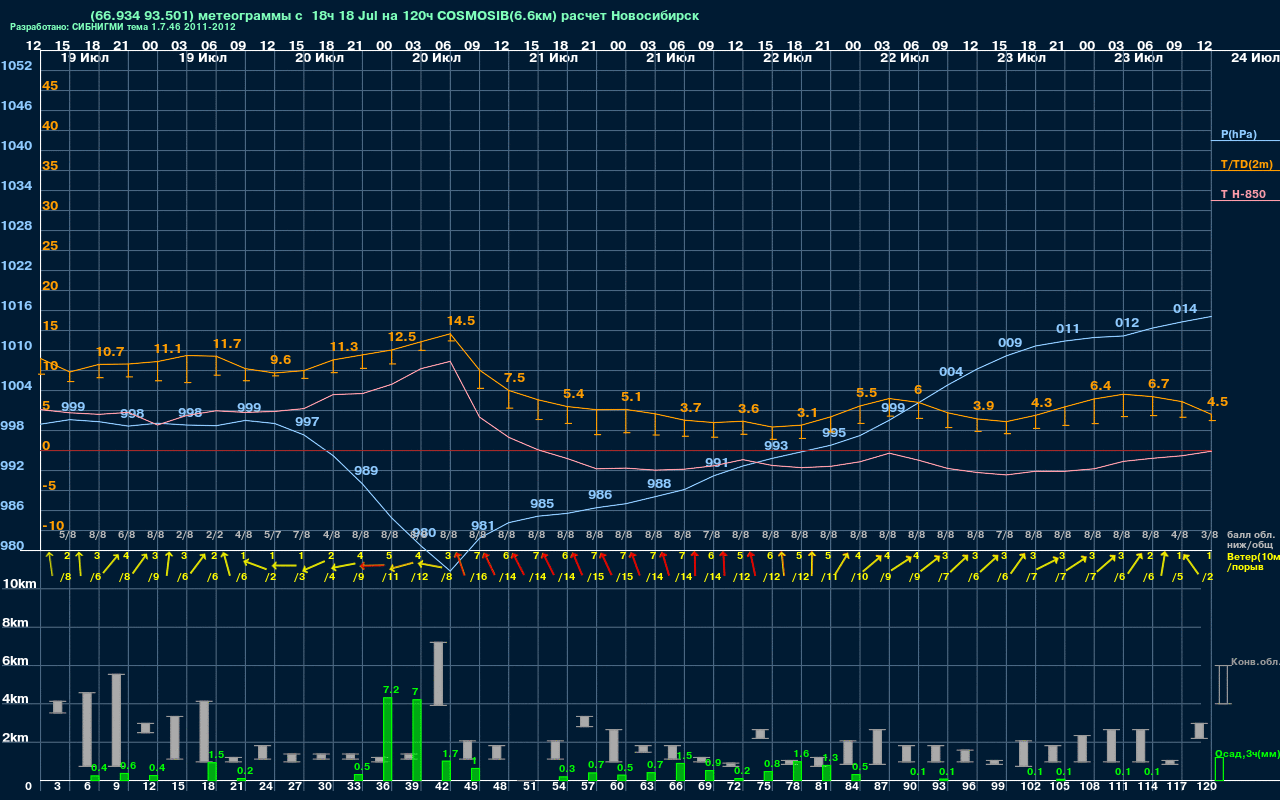This screenshot has width=1280, height=800.
Task: Click forecast hour 51 on bottom axis
Action: (529, 786)
